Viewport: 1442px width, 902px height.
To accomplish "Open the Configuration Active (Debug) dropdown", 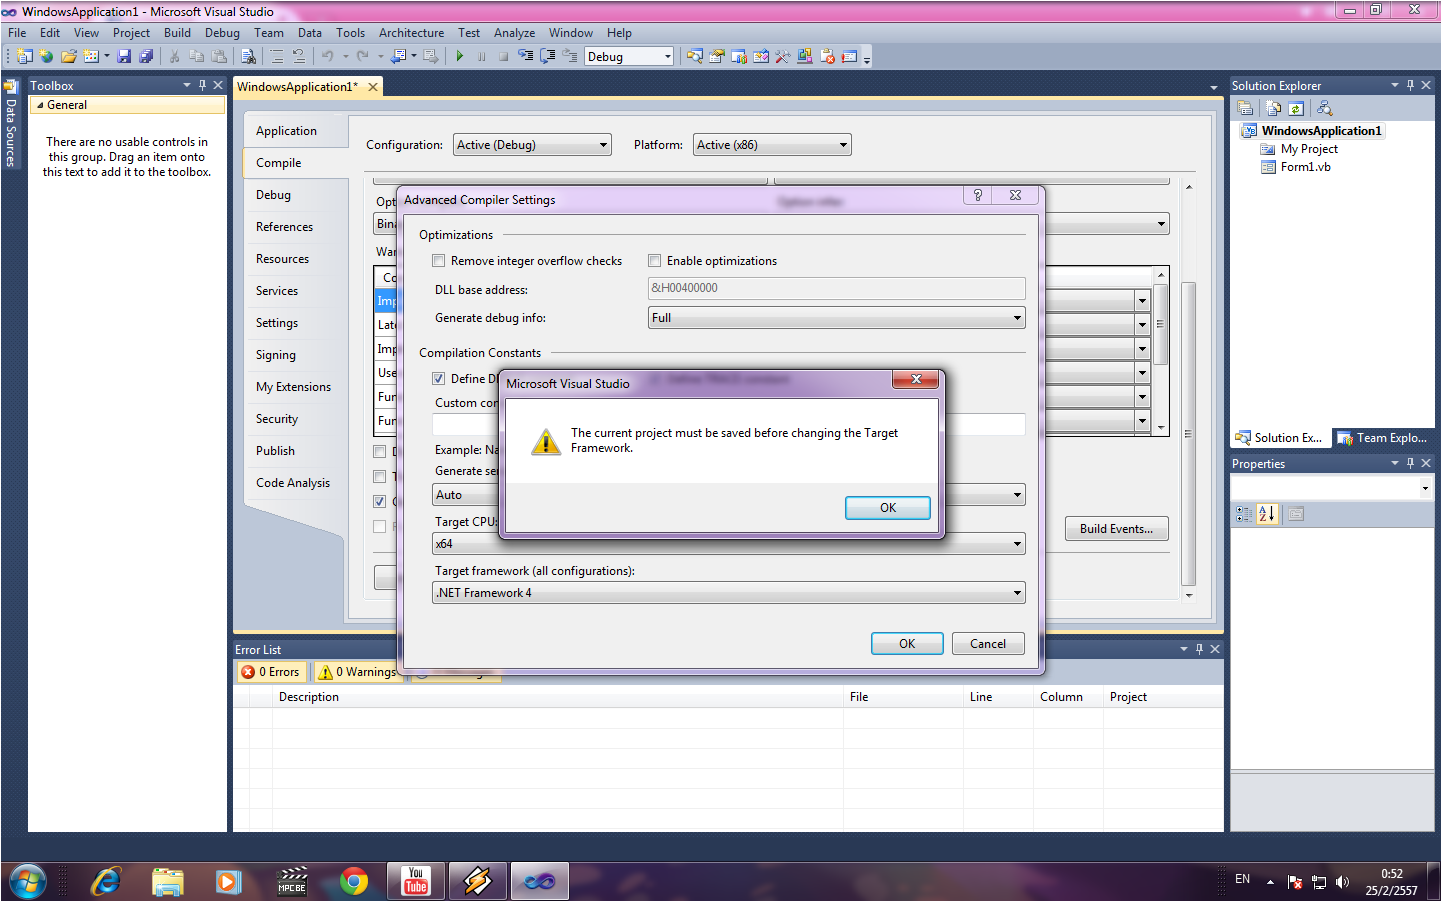I will pyautogui.click(x=532, y=145).
